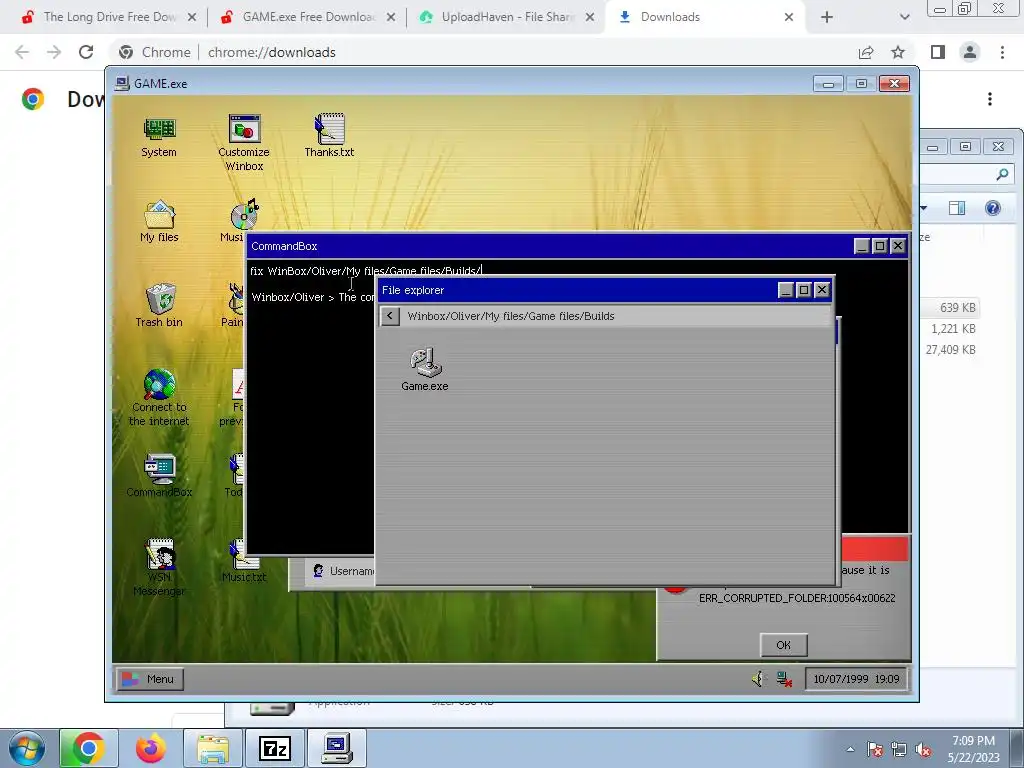Open the My files folder icon
The width and height of the screenshot is (1024, 768).
[x=159, y=222]
